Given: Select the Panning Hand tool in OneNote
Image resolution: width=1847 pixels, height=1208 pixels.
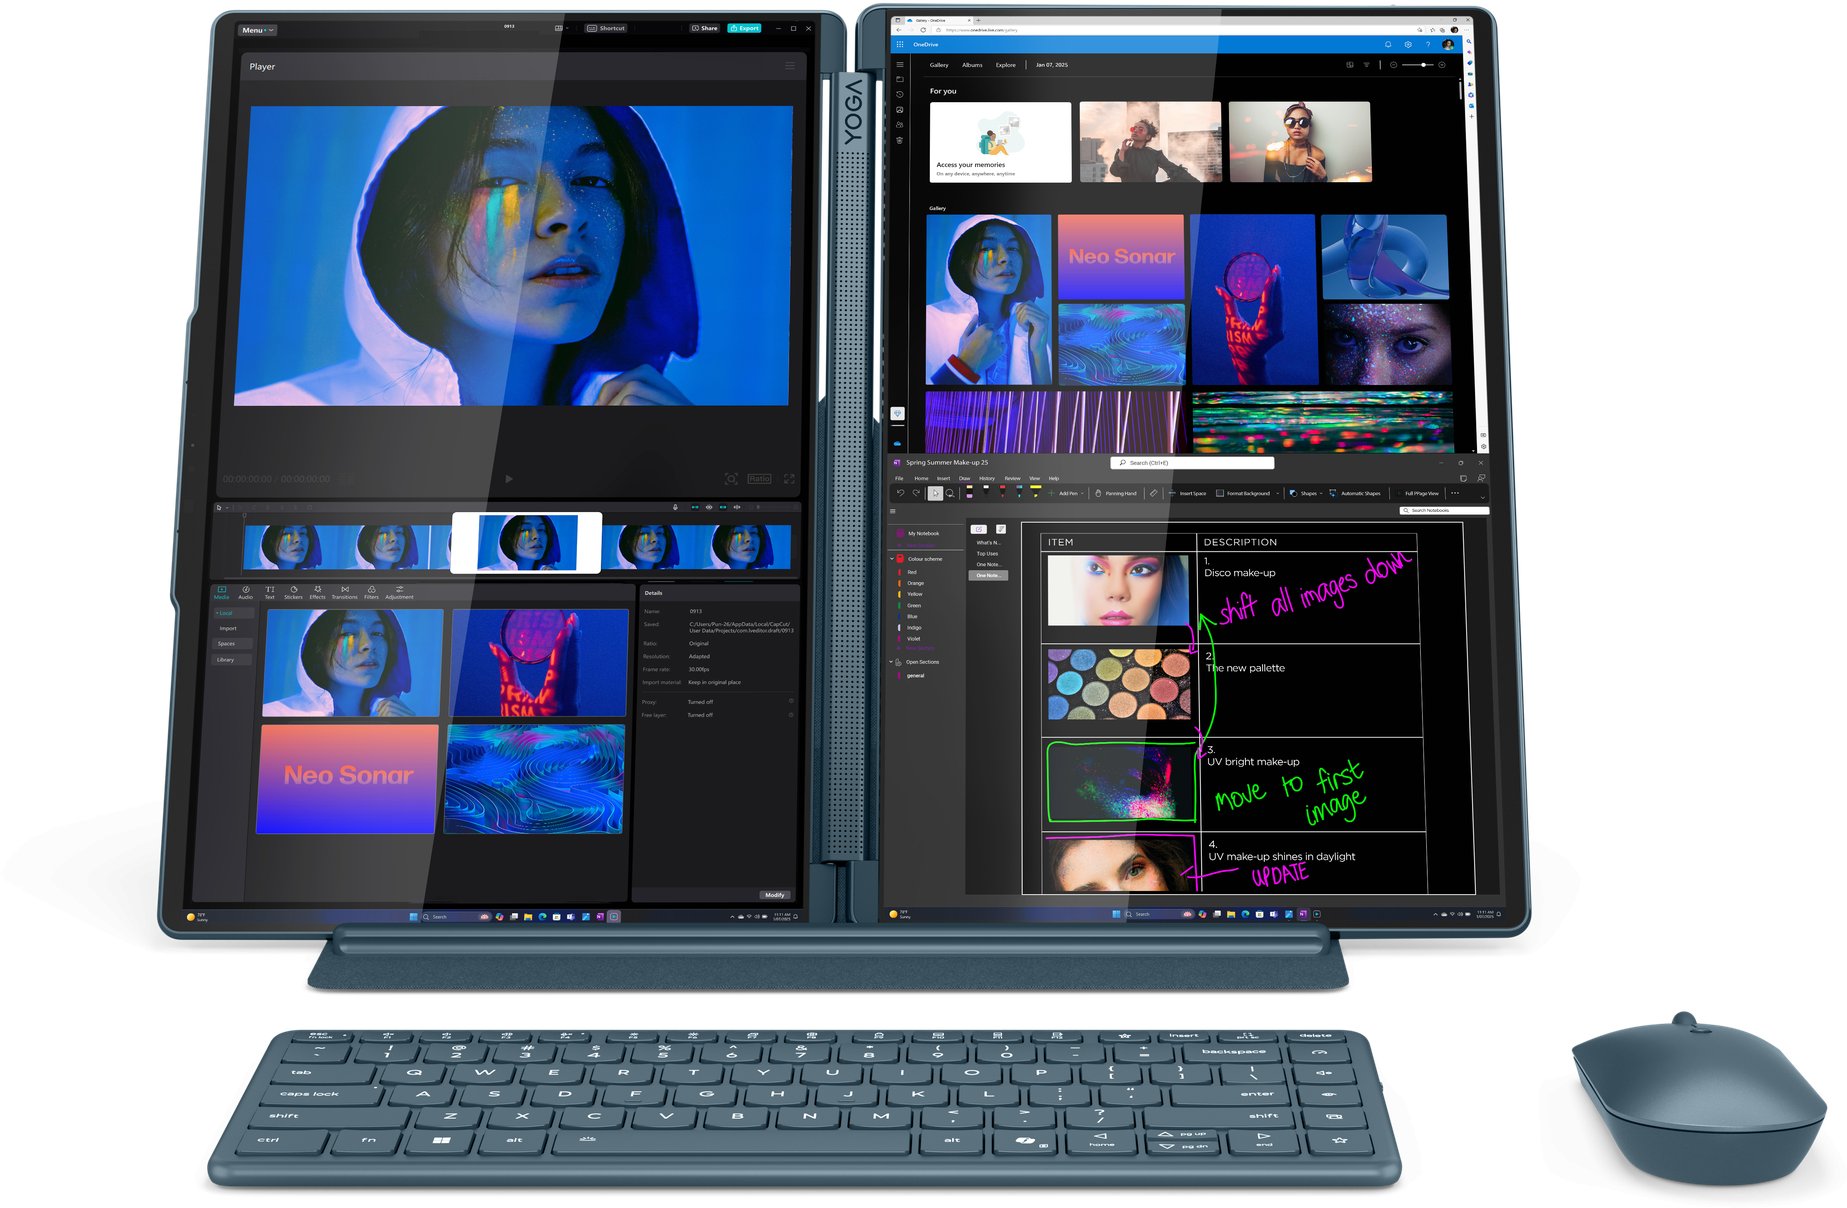Looking at the screenshot, I should [x=1115, y=493].
